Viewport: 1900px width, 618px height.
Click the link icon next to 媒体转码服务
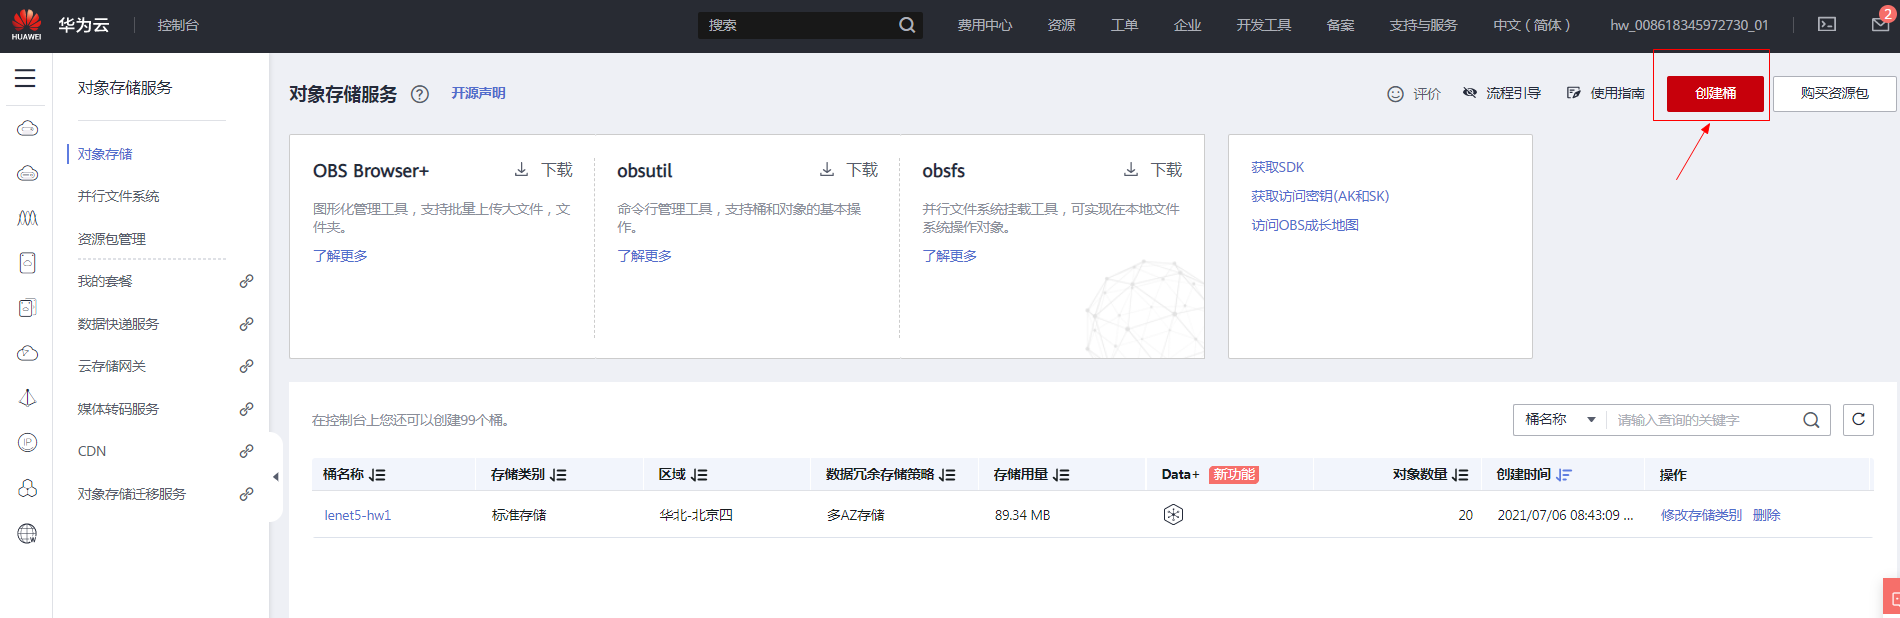pos(246,409)
